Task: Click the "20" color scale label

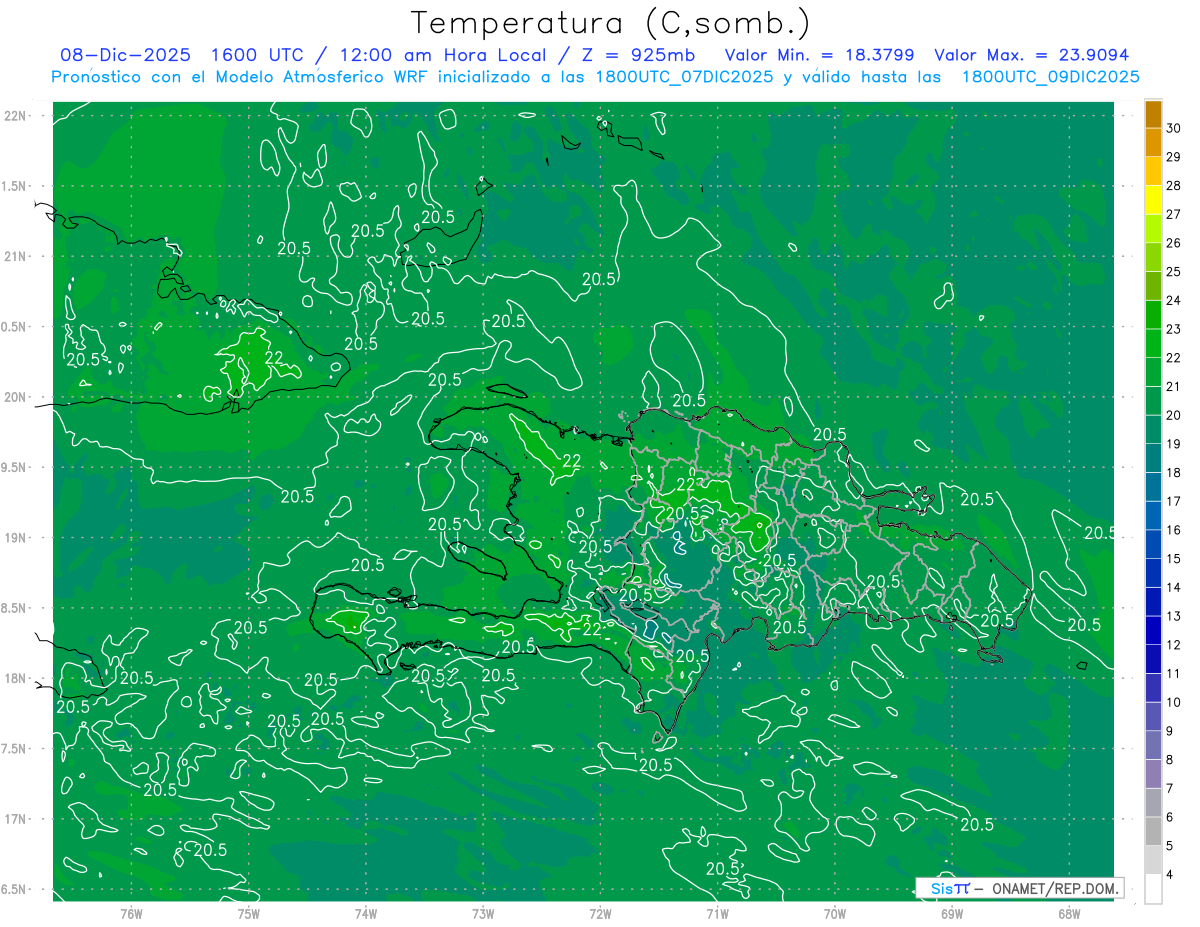Action: [x=1174, y=415]
